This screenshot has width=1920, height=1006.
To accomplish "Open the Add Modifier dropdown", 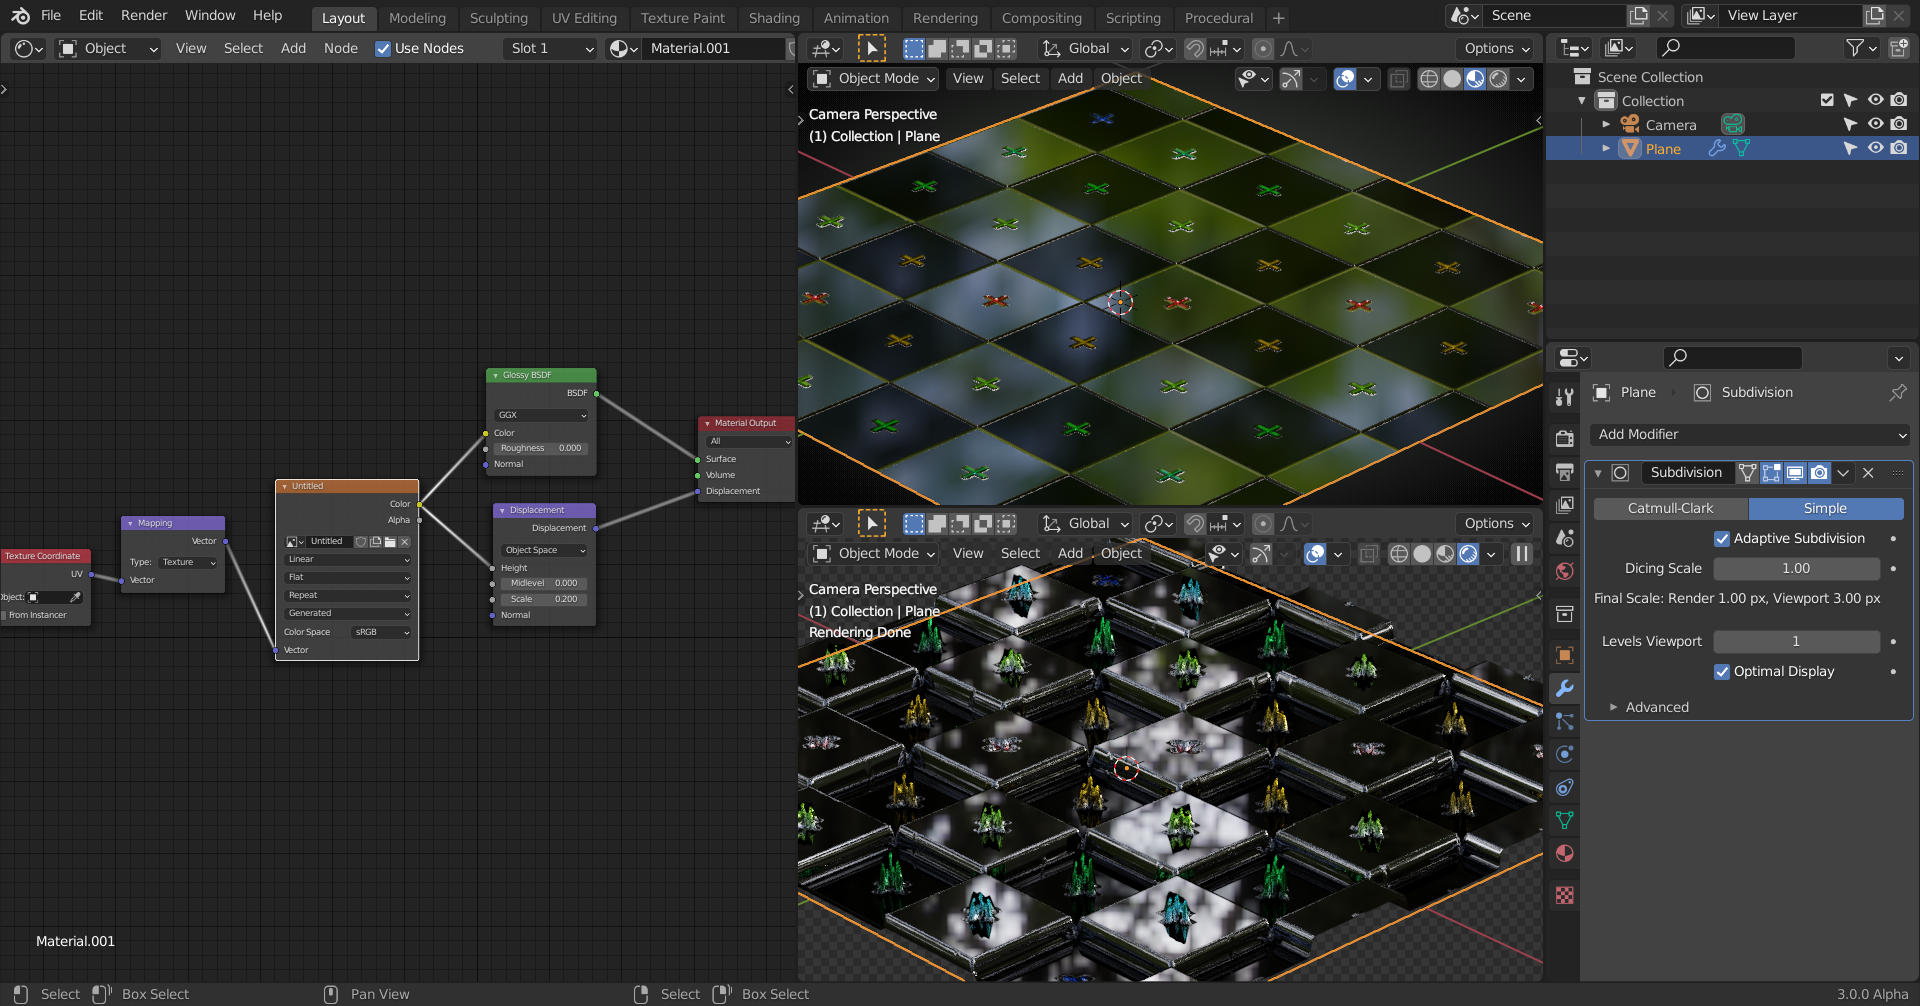I will point(1749,435).
